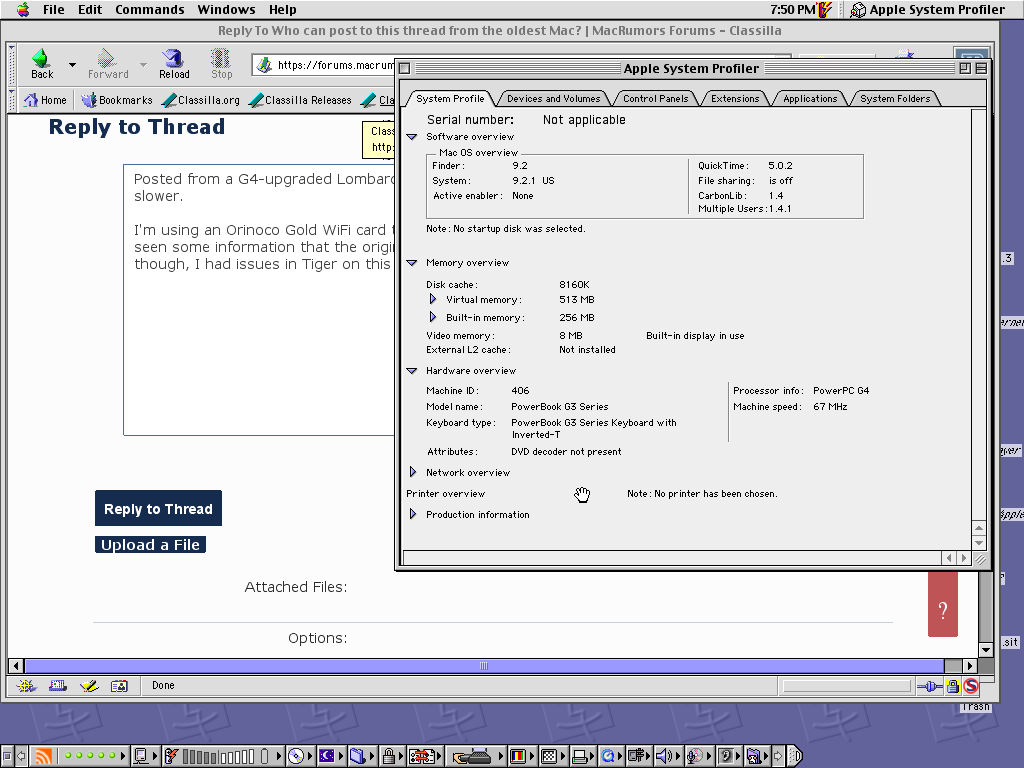Click the Reply to Thread button

(x=158, y=508)
